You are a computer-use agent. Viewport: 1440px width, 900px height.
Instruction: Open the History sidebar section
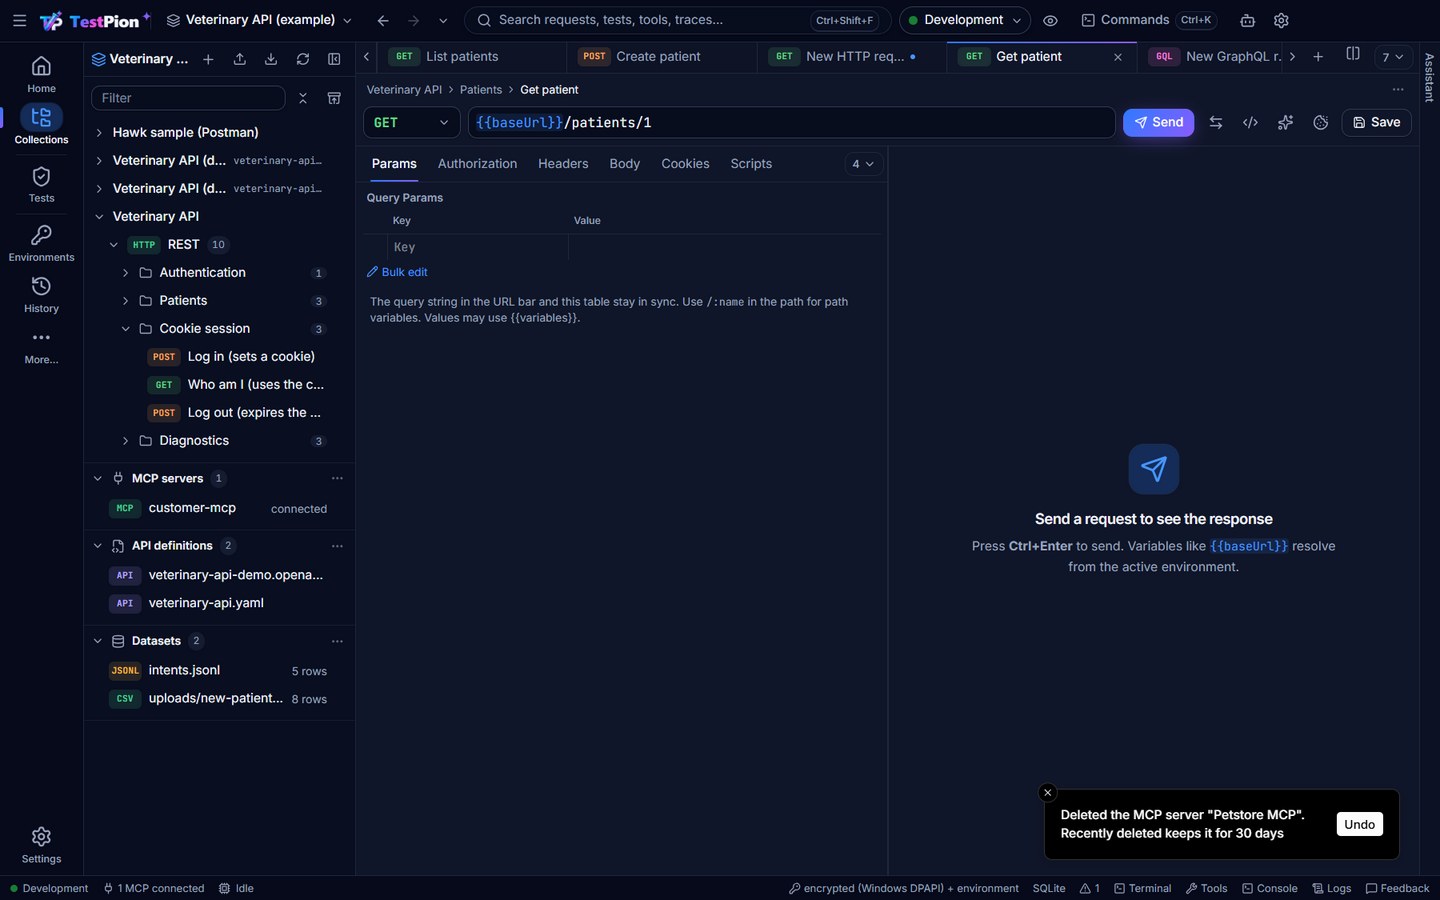coord(41,295)
